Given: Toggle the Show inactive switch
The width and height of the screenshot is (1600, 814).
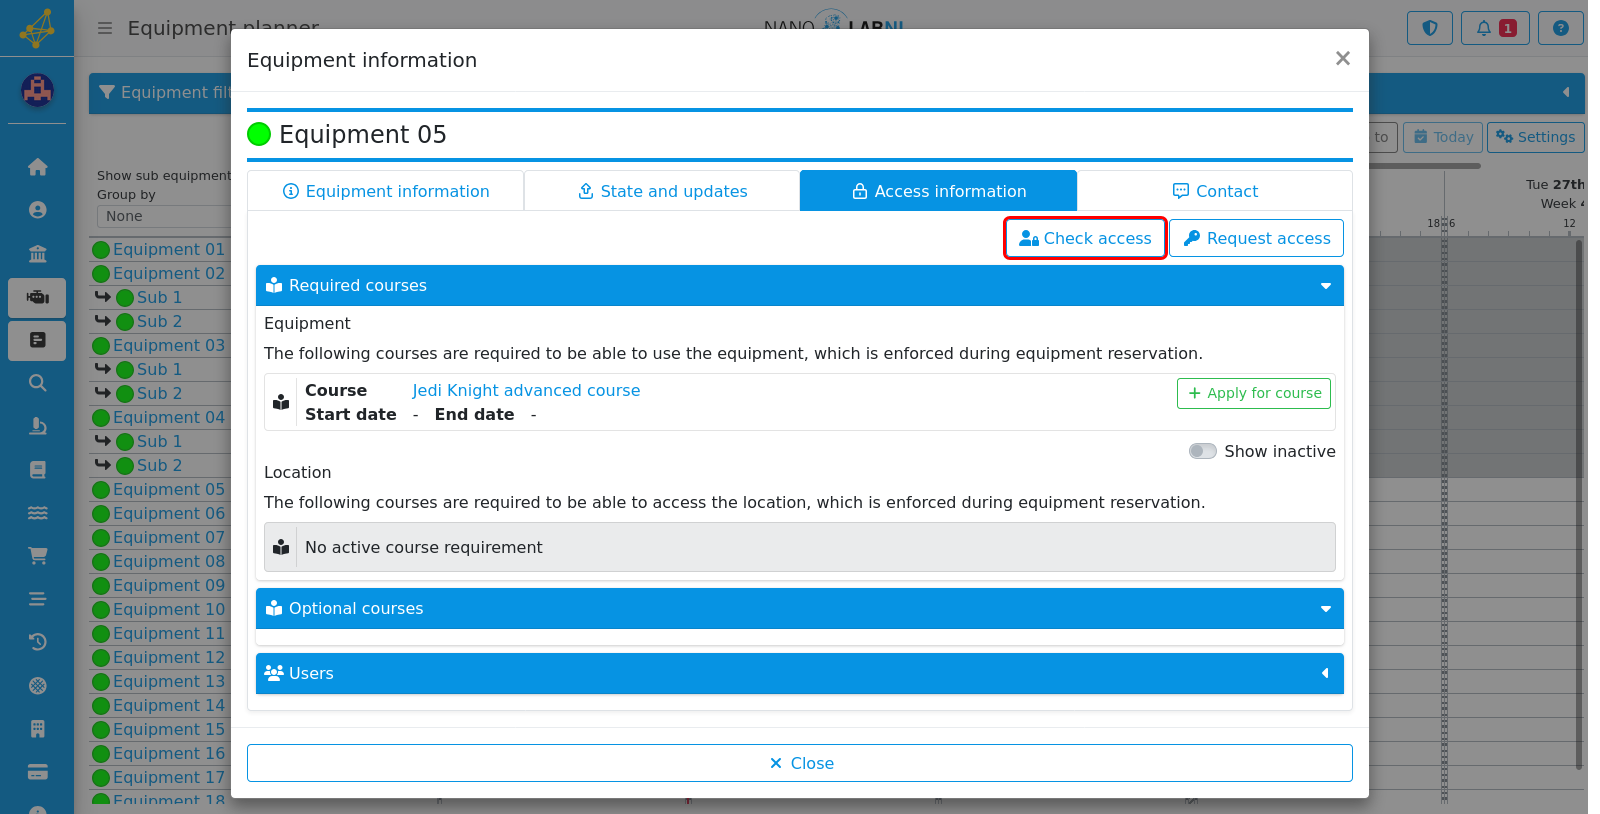Looking at the screenshot, I should 1202,451.
